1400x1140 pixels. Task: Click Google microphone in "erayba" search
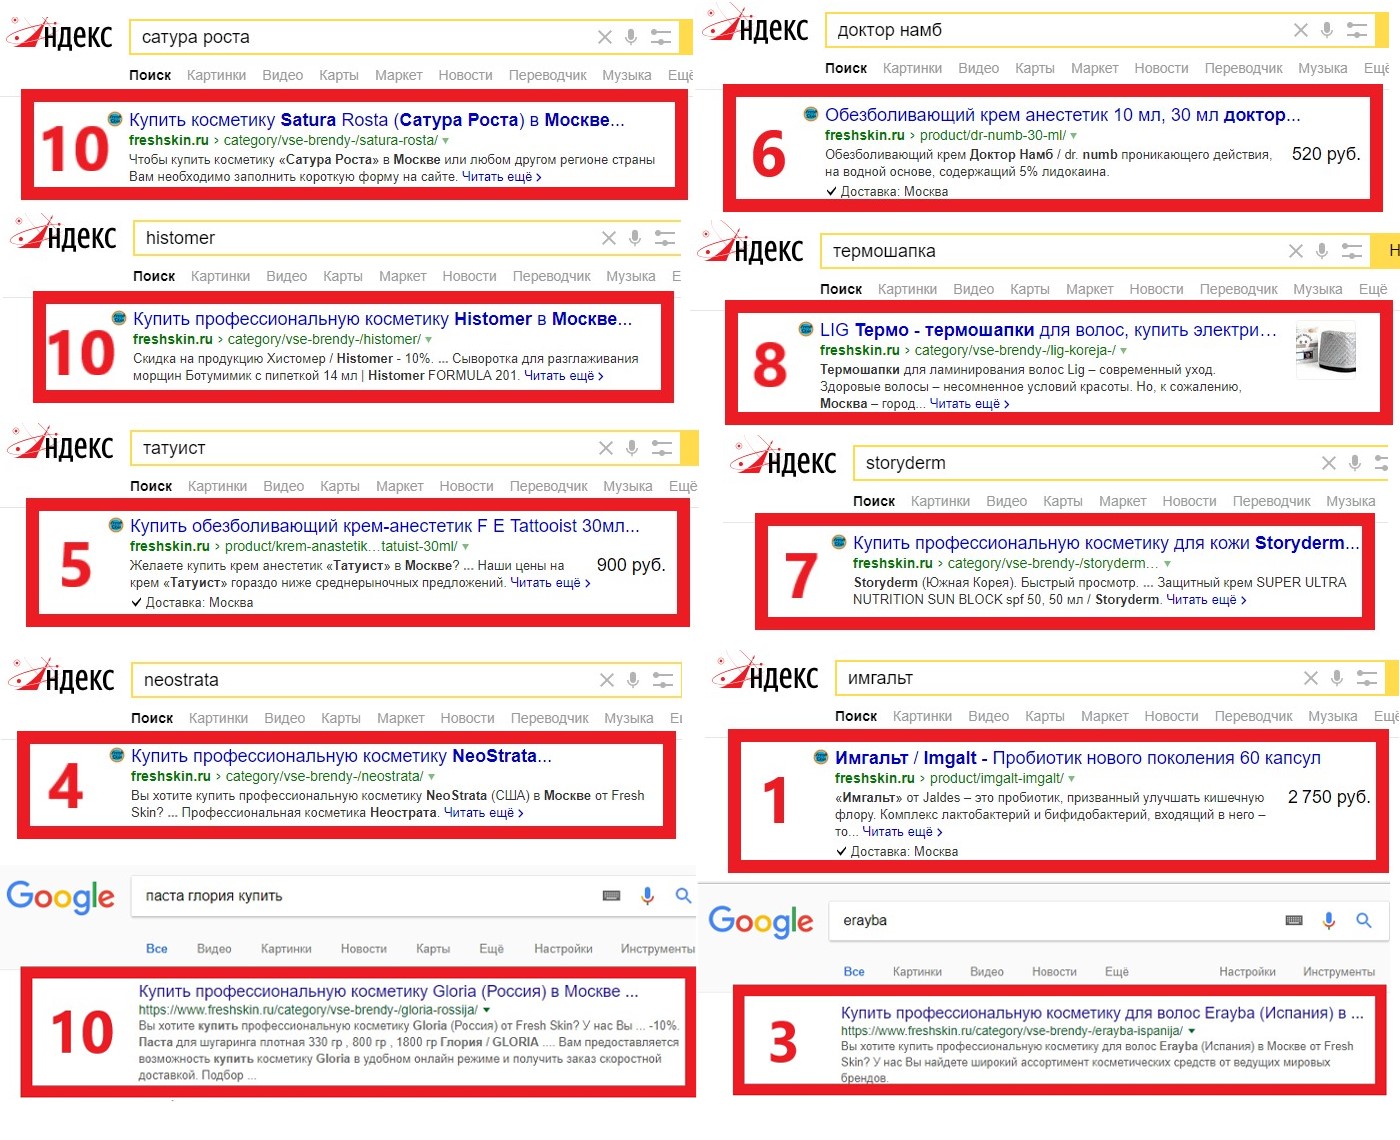coord(1329,920)
